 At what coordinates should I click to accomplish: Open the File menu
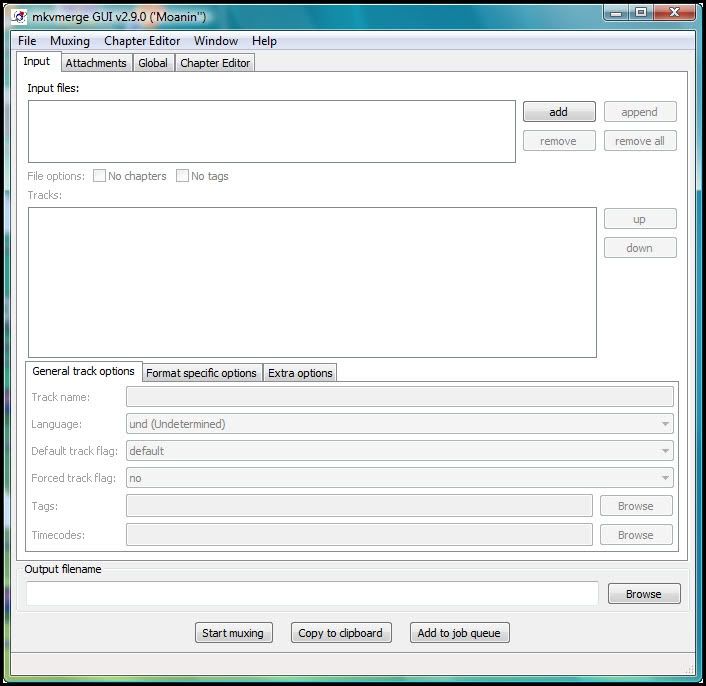27,41
